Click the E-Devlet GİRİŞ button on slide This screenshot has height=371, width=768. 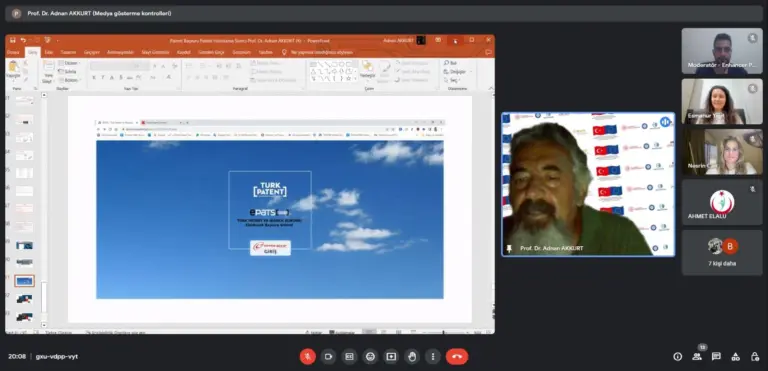270,248
